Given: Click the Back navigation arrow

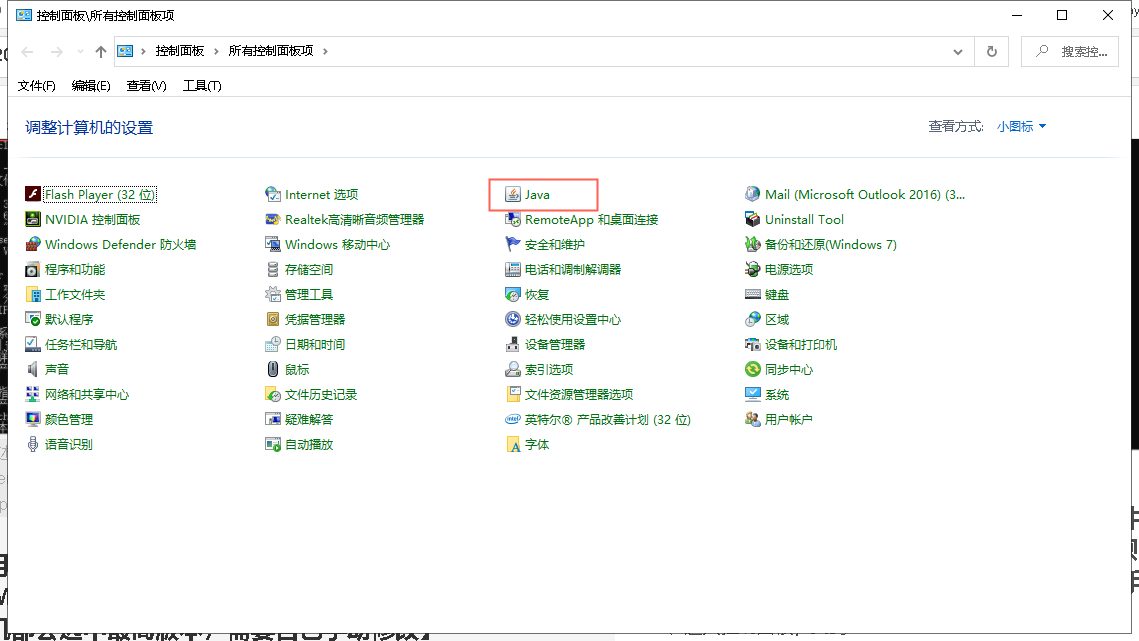Looking at the screenshot, I should point(28,52).
